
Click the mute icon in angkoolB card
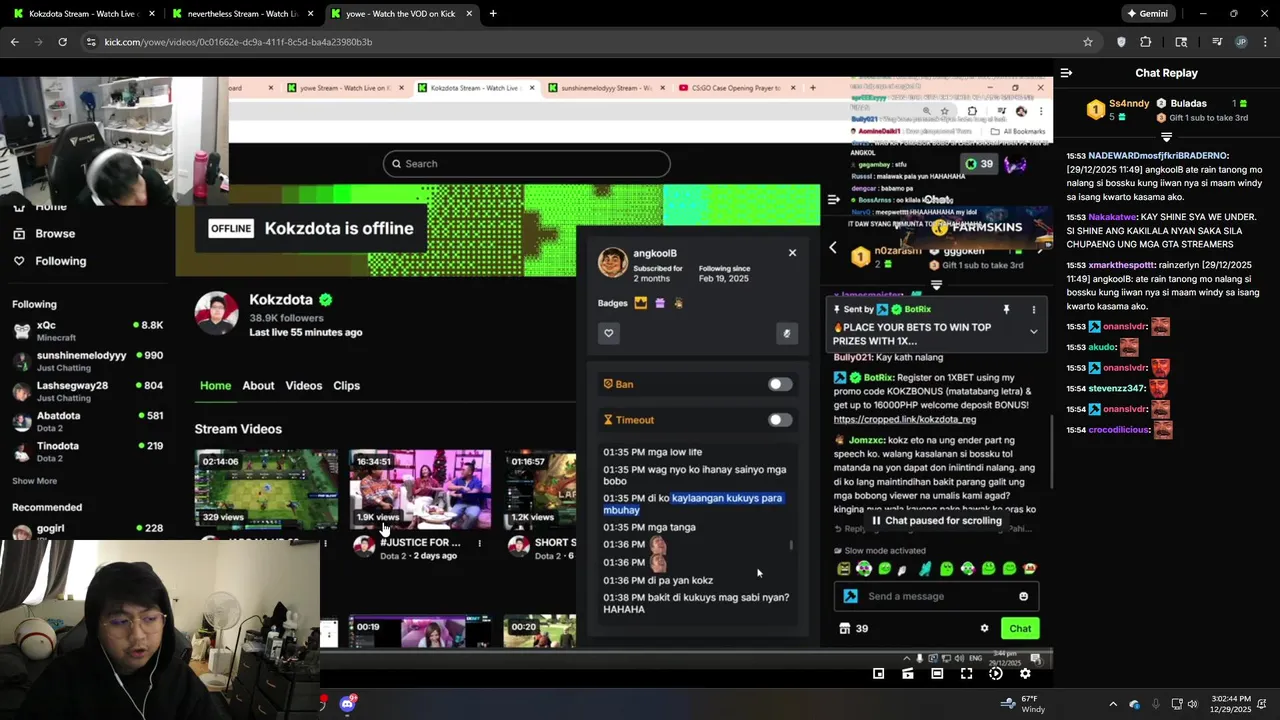(x=787, y=334)
